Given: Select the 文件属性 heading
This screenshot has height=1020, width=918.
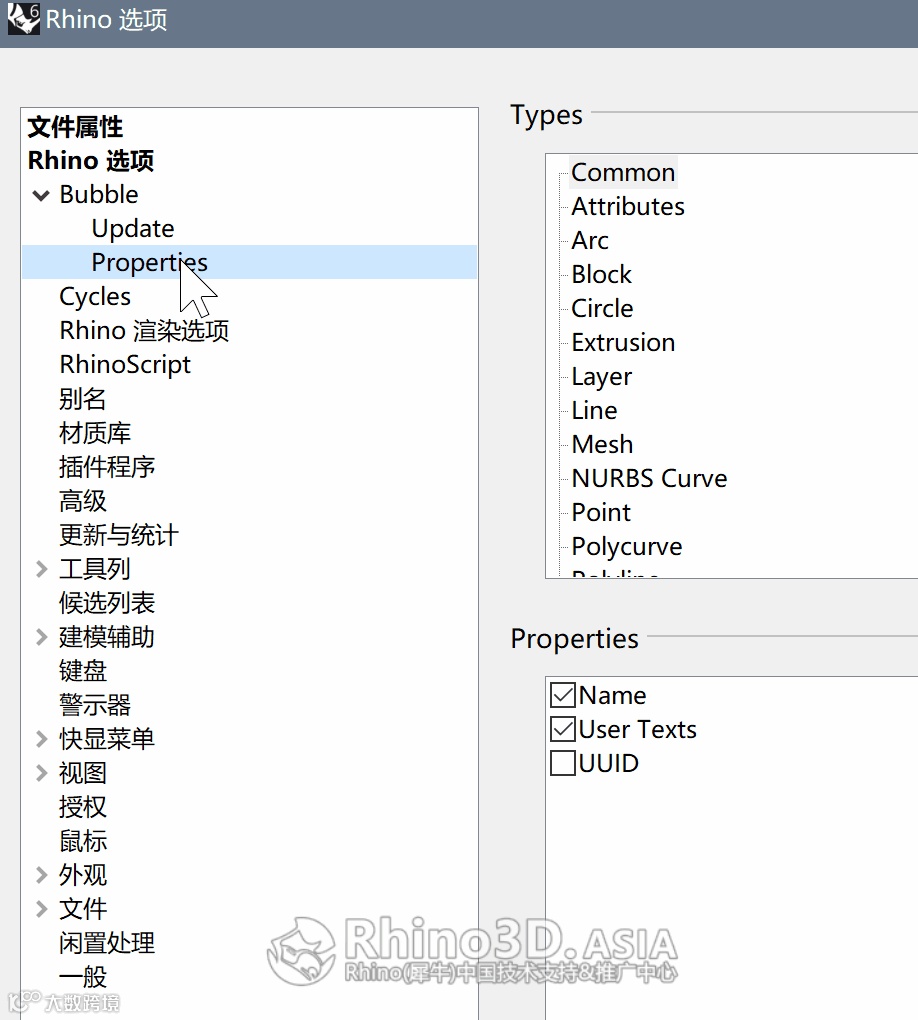Looking at the screenshot, I should [75, 127].
